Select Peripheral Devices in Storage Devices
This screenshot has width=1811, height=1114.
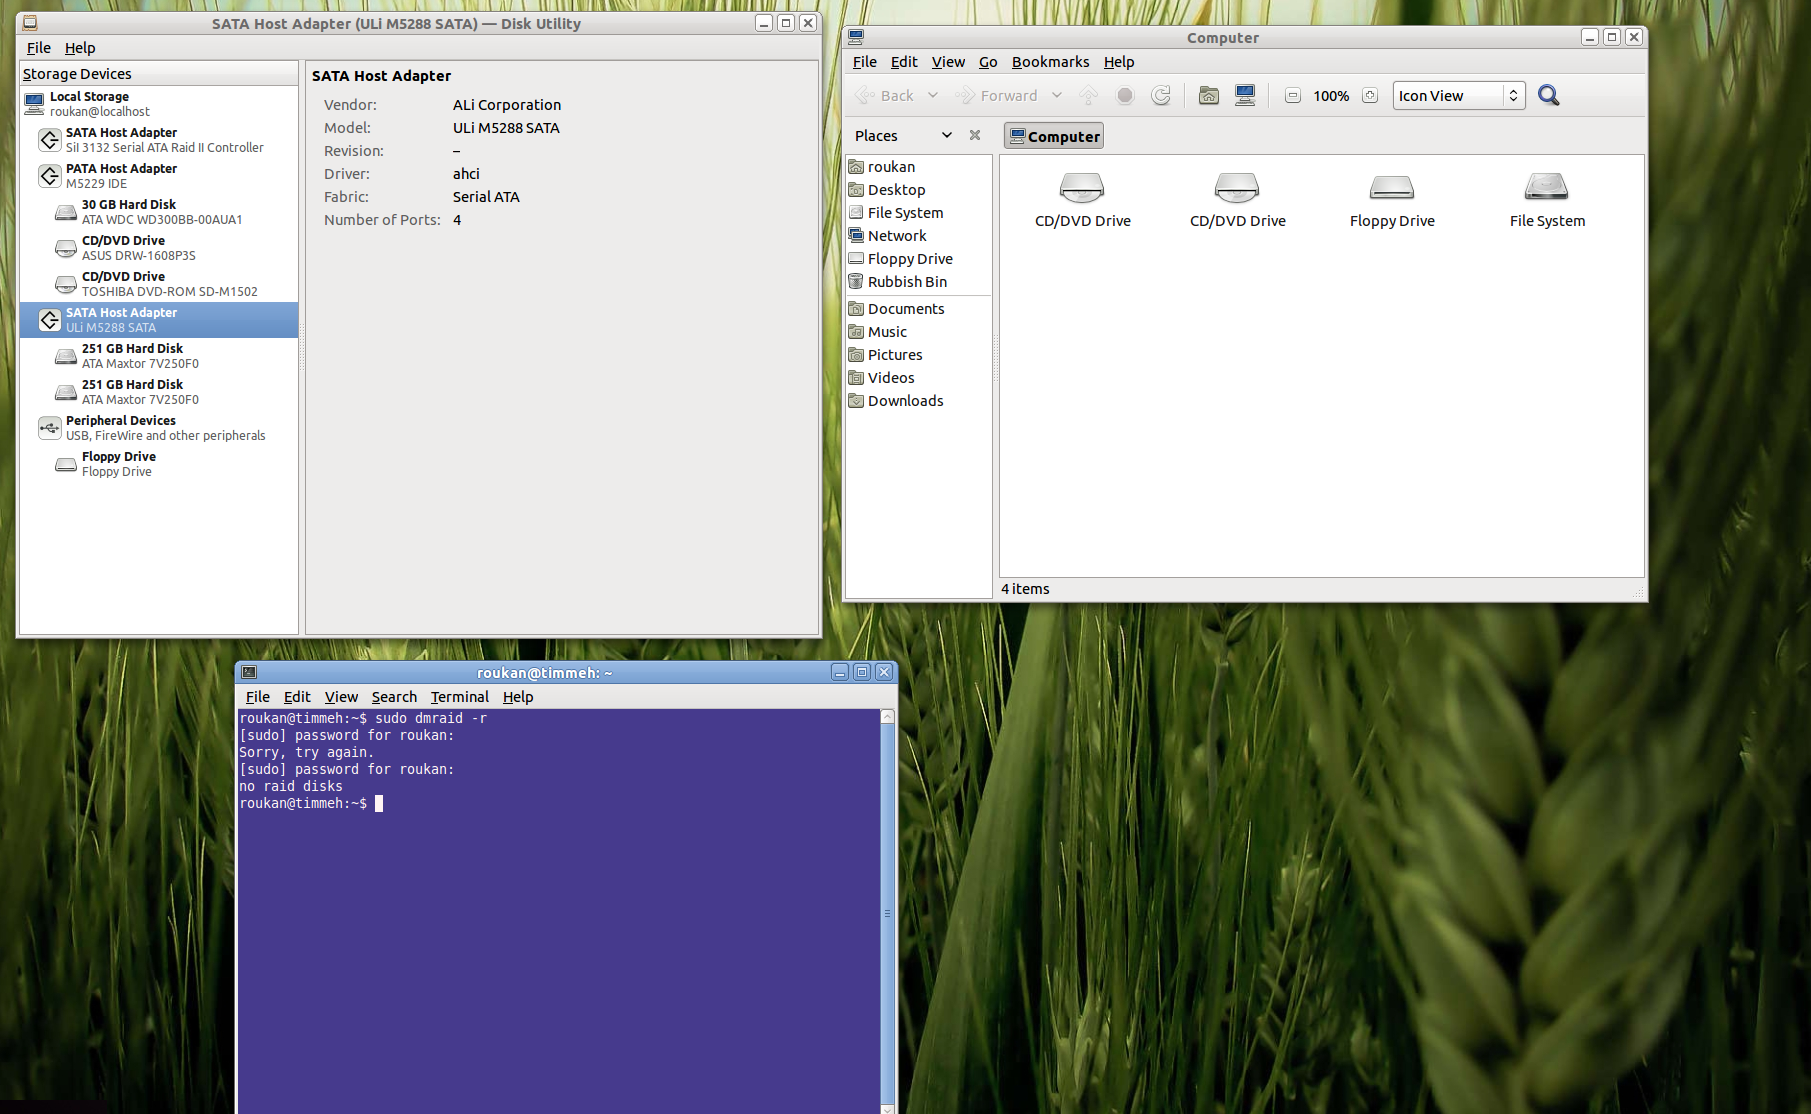click(159, 428)
